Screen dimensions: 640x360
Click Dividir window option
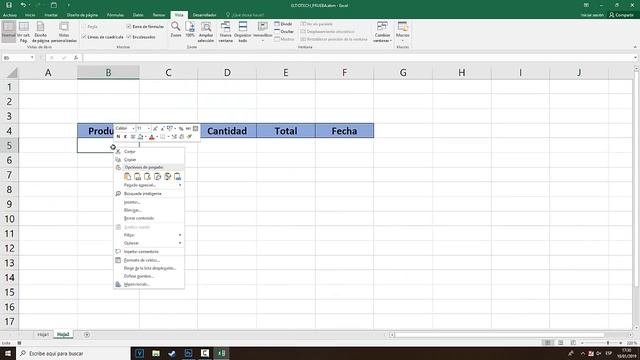[283, 24]
